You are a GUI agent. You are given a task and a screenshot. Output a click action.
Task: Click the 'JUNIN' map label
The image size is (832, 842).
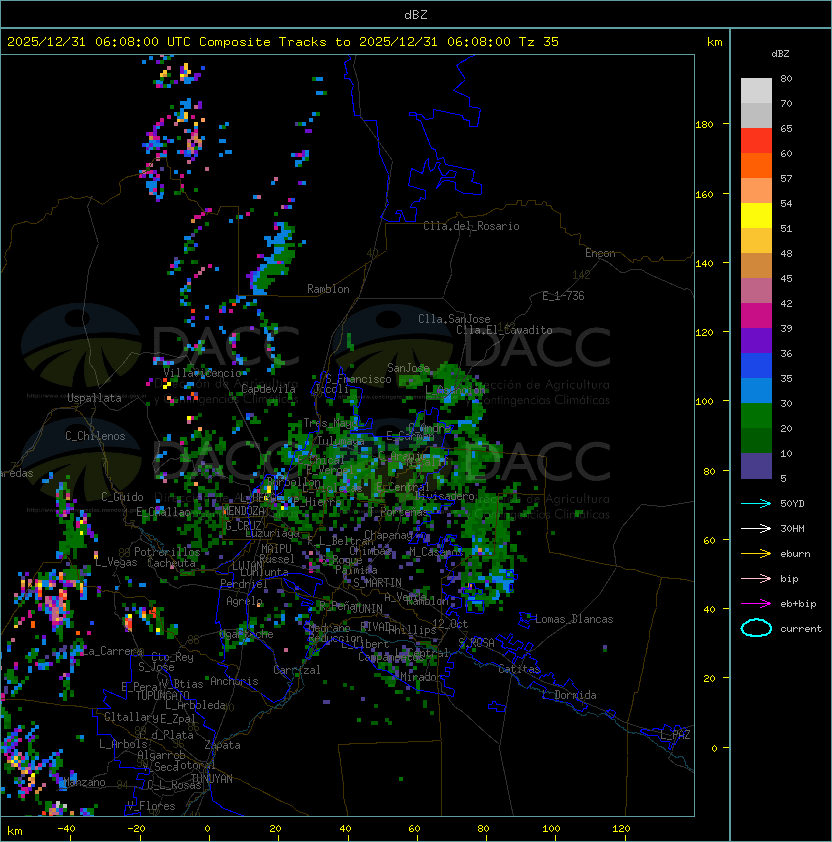[367, 608]
